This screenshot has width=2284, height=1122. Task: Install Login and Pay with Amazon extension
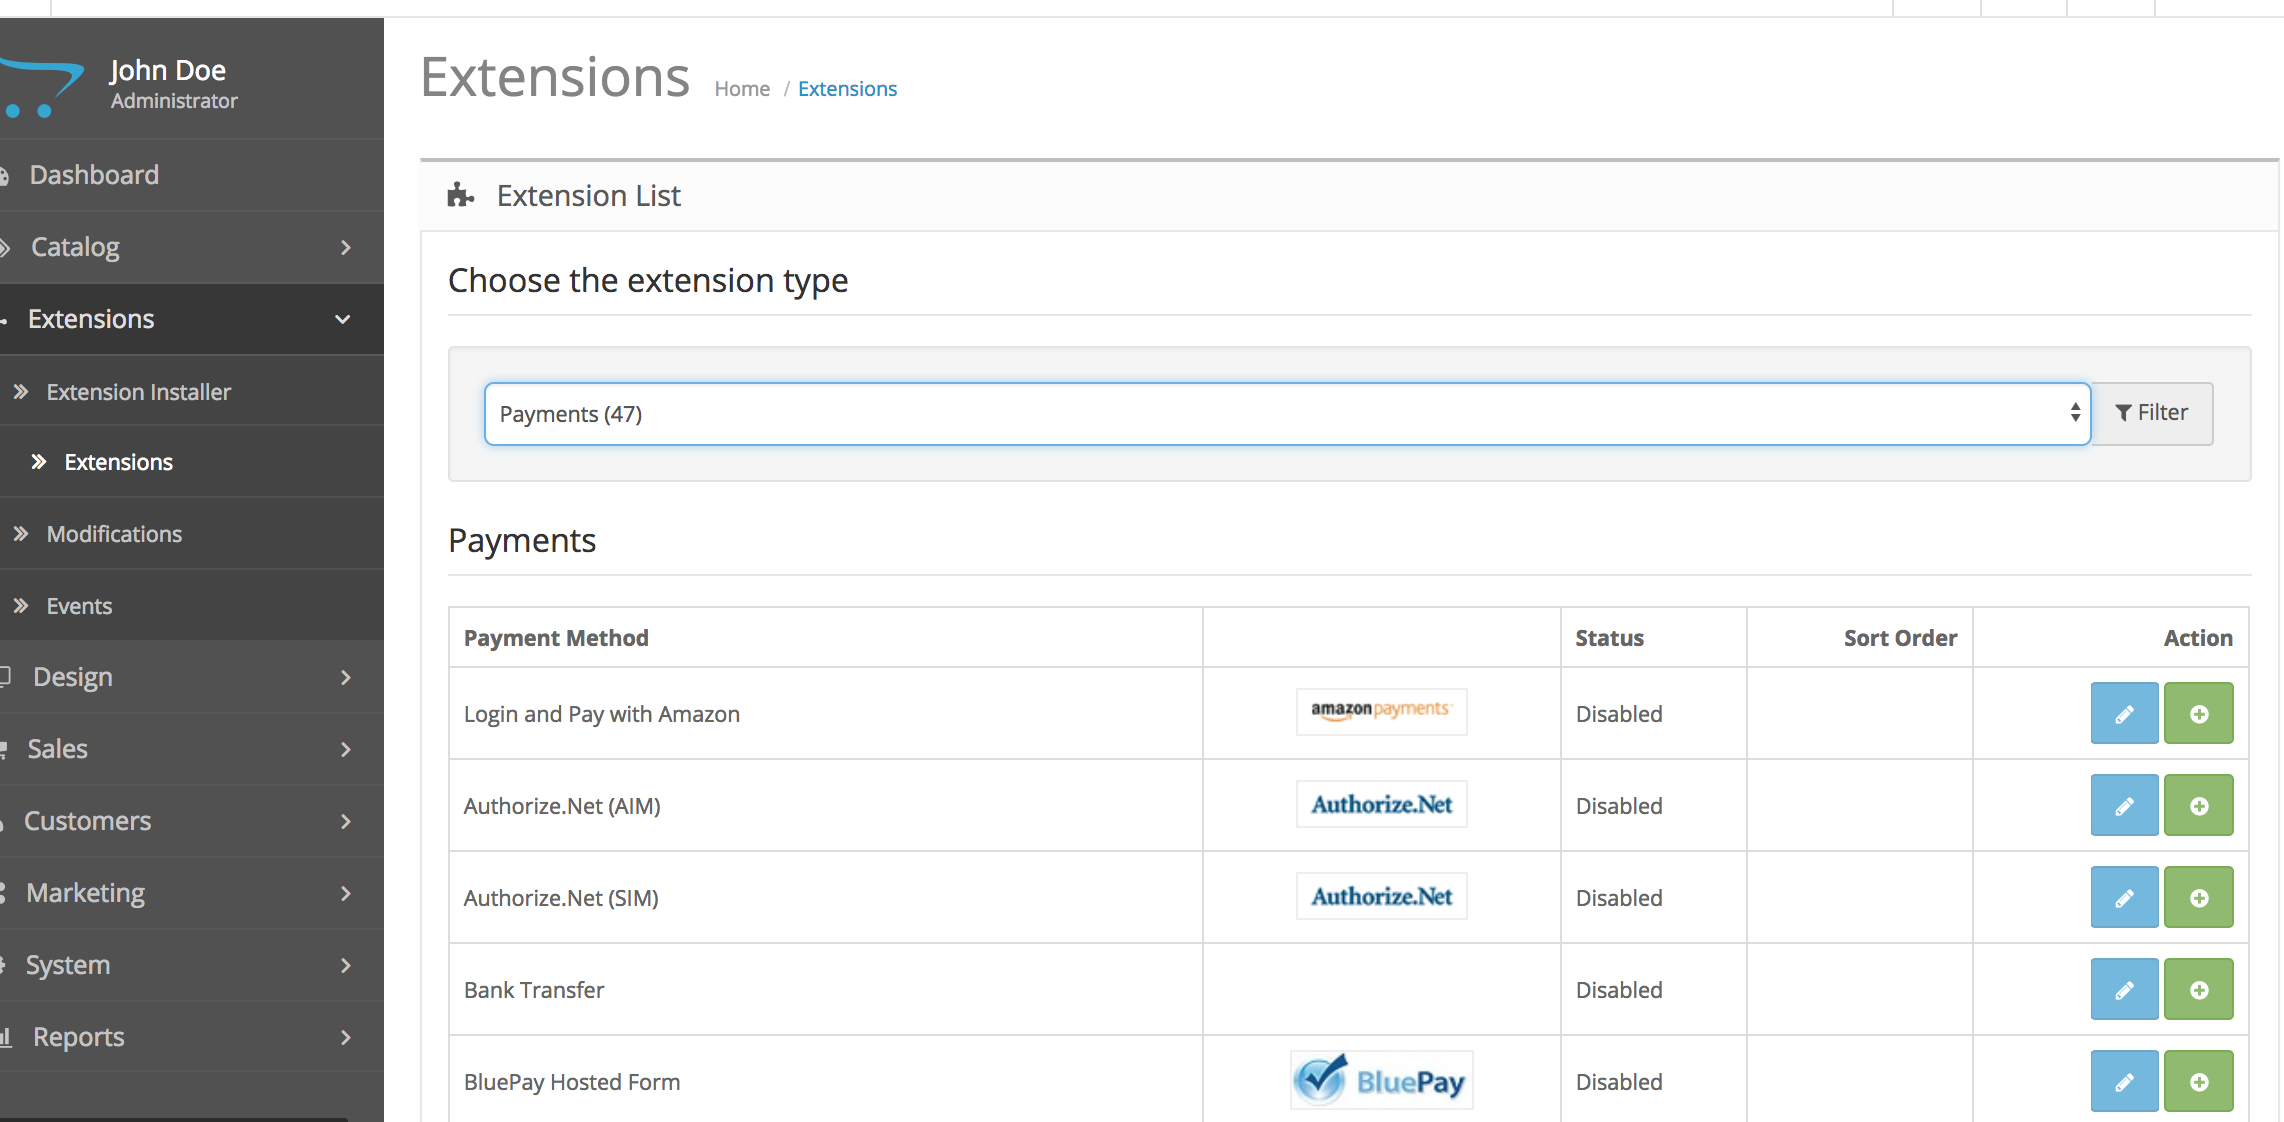coord(2198,713)
